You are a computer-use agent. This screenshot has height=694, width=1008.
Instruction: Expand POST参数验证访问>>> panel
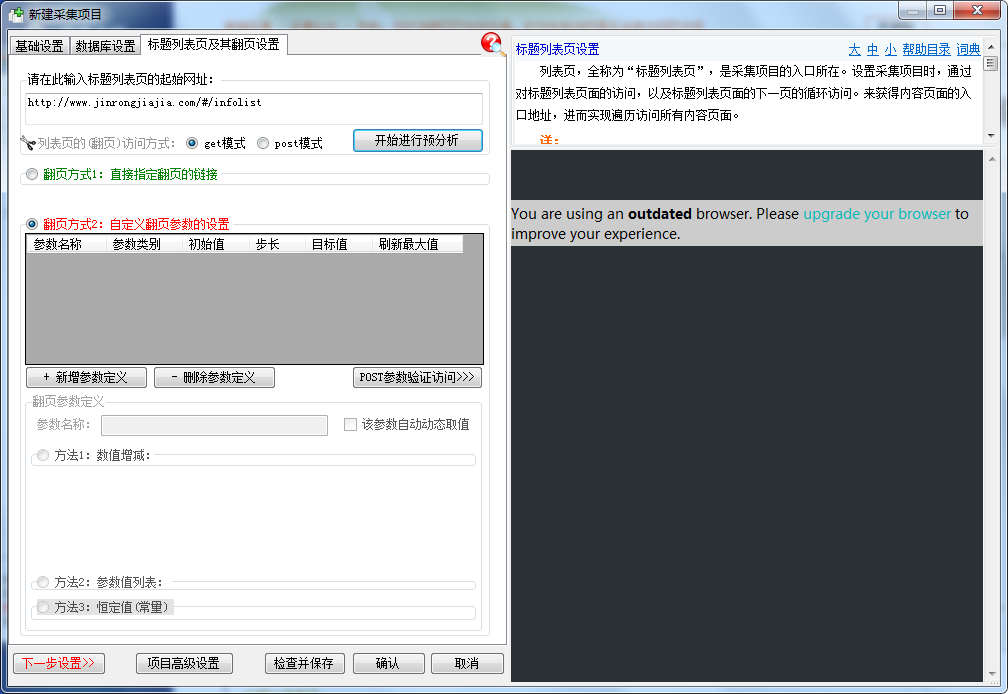tap(418, 377)
